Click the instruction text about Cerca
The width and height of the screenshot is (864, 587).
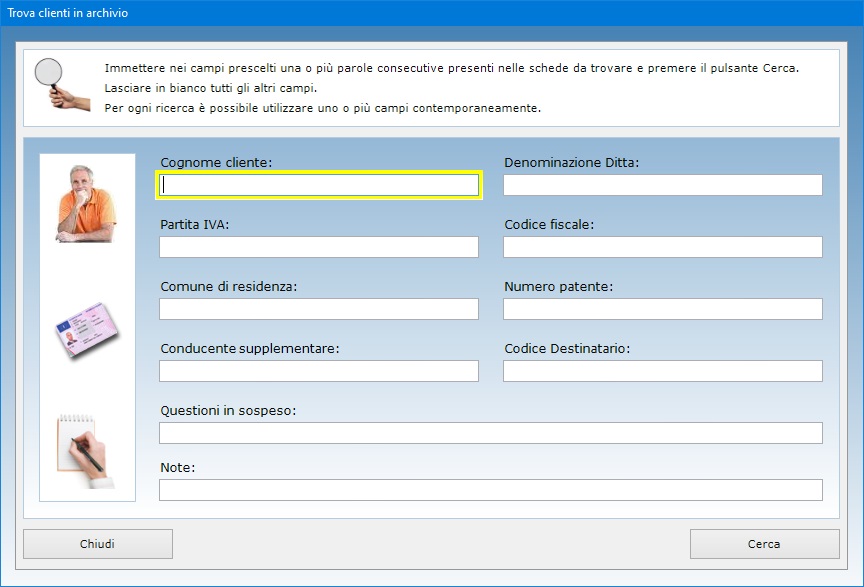point(452,68)
